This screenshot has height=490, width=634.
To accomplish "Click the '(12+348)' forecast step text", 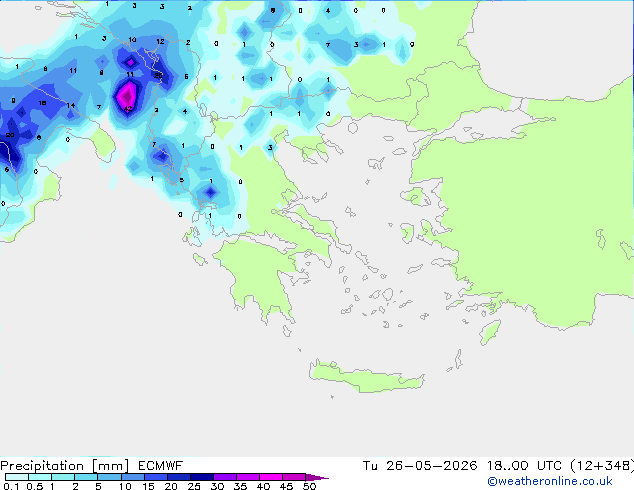I will click(602, 466).
